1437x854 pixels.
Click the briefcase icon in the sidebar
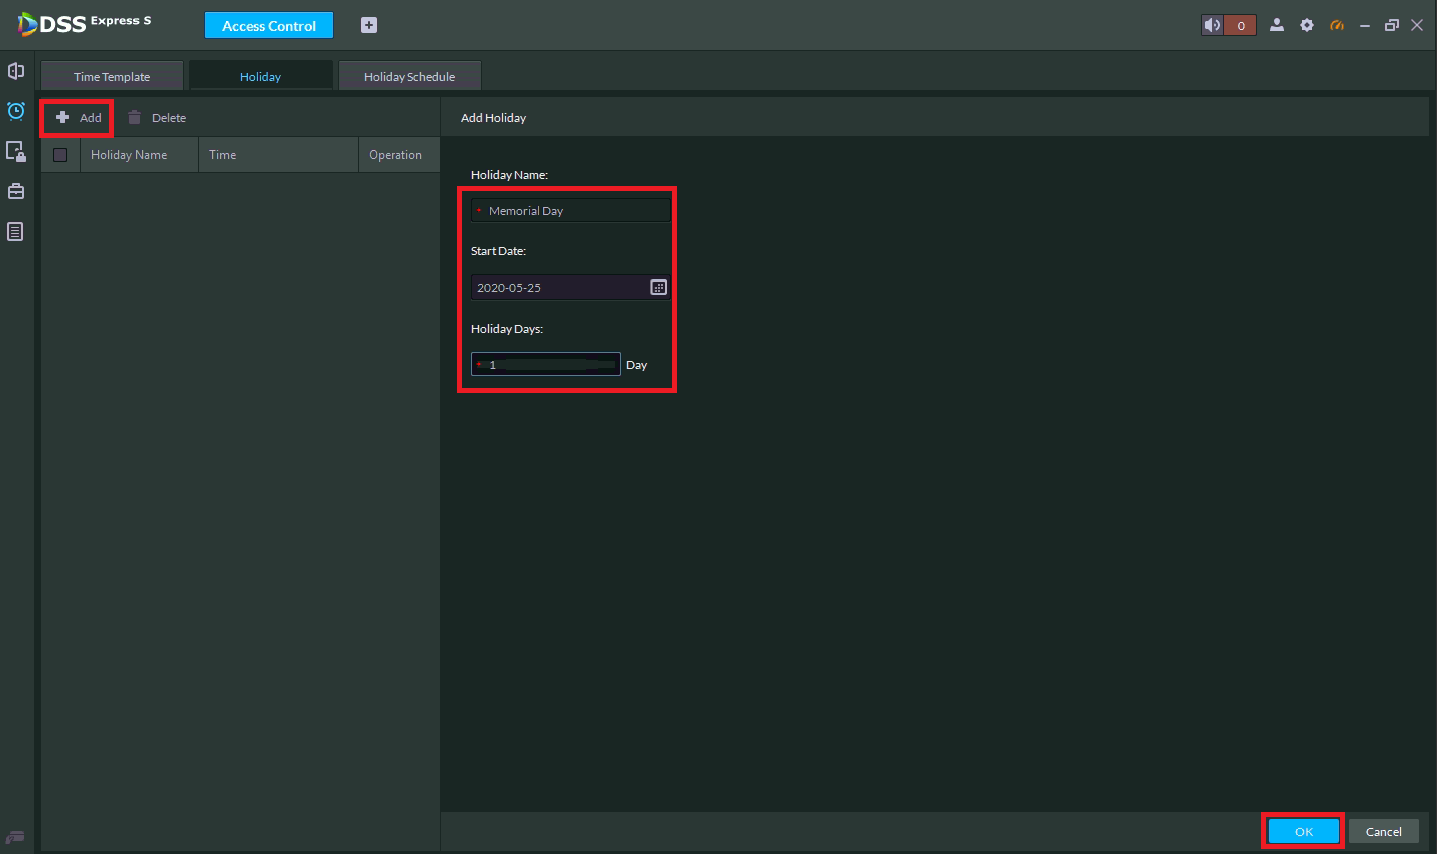(16, 191)
